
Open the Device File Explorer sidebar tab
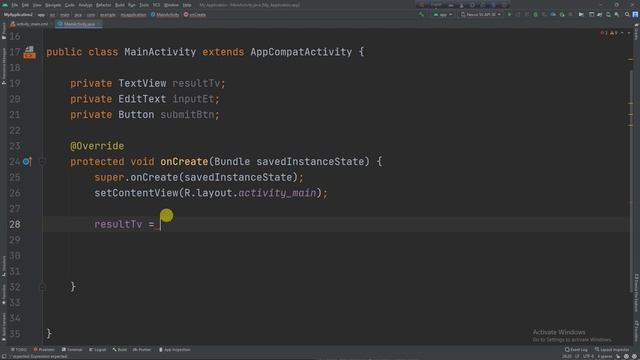pos(636,293)
